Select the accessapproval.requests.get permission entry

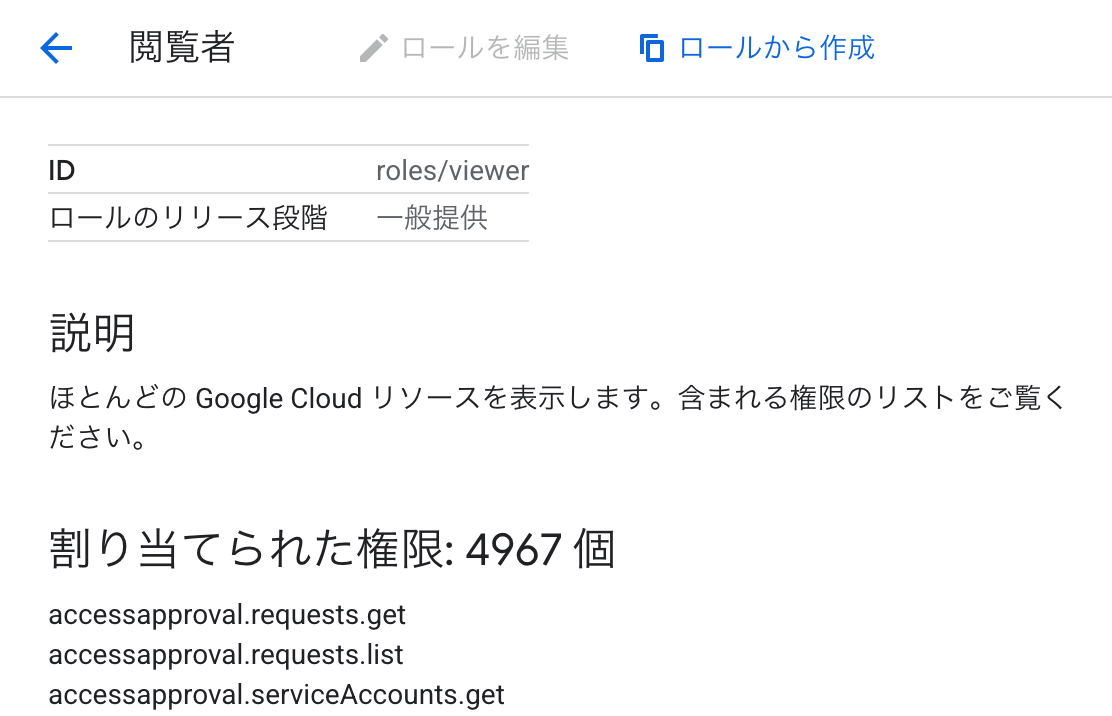pyautogui.click(x=226, y=614)
